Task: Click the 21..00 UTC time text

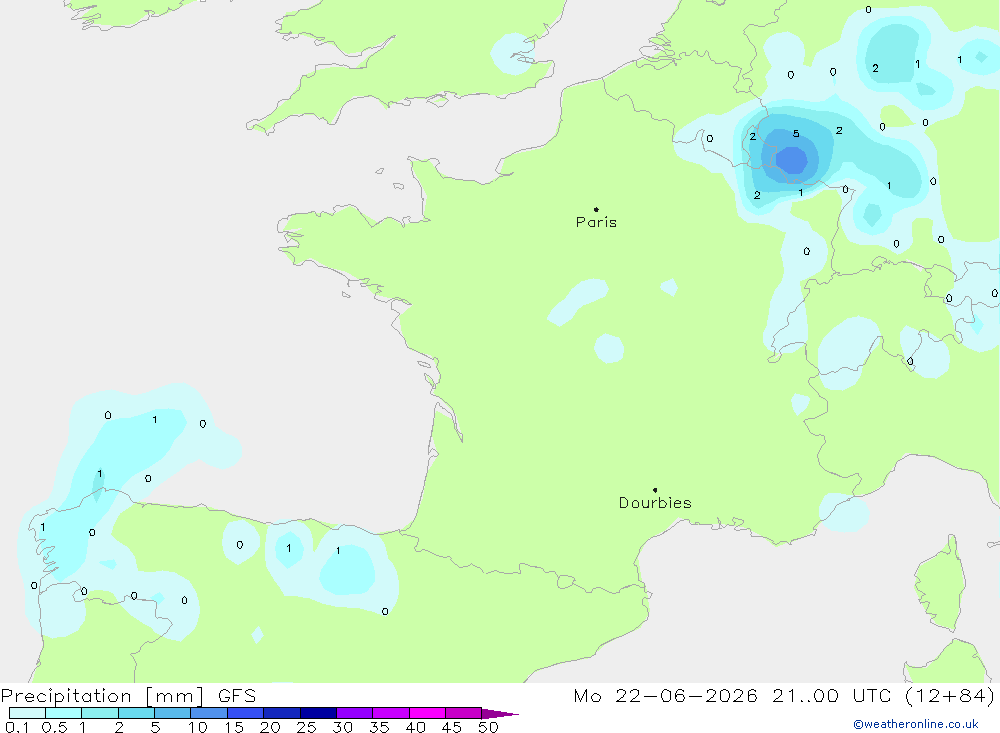Action: point(831,695)
